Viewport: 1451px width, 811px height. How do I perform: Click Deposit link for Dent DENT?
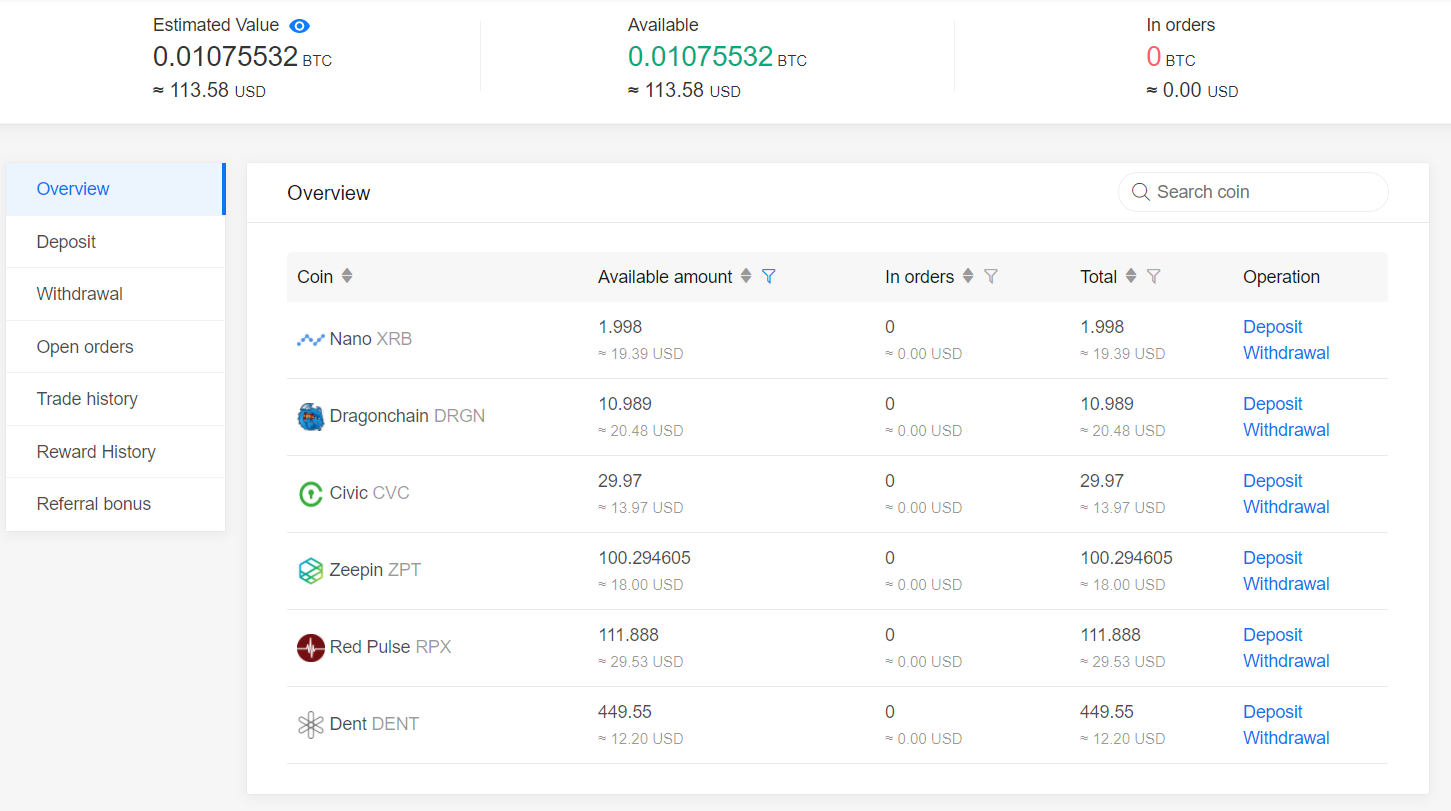(x=1272, y=712)
